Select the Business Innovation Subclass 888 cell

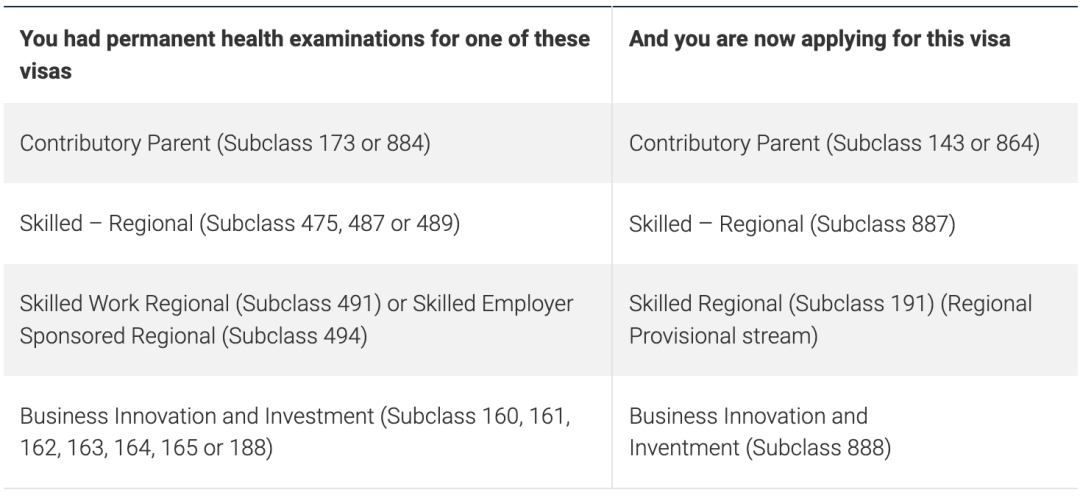click(x=760, y=431)
